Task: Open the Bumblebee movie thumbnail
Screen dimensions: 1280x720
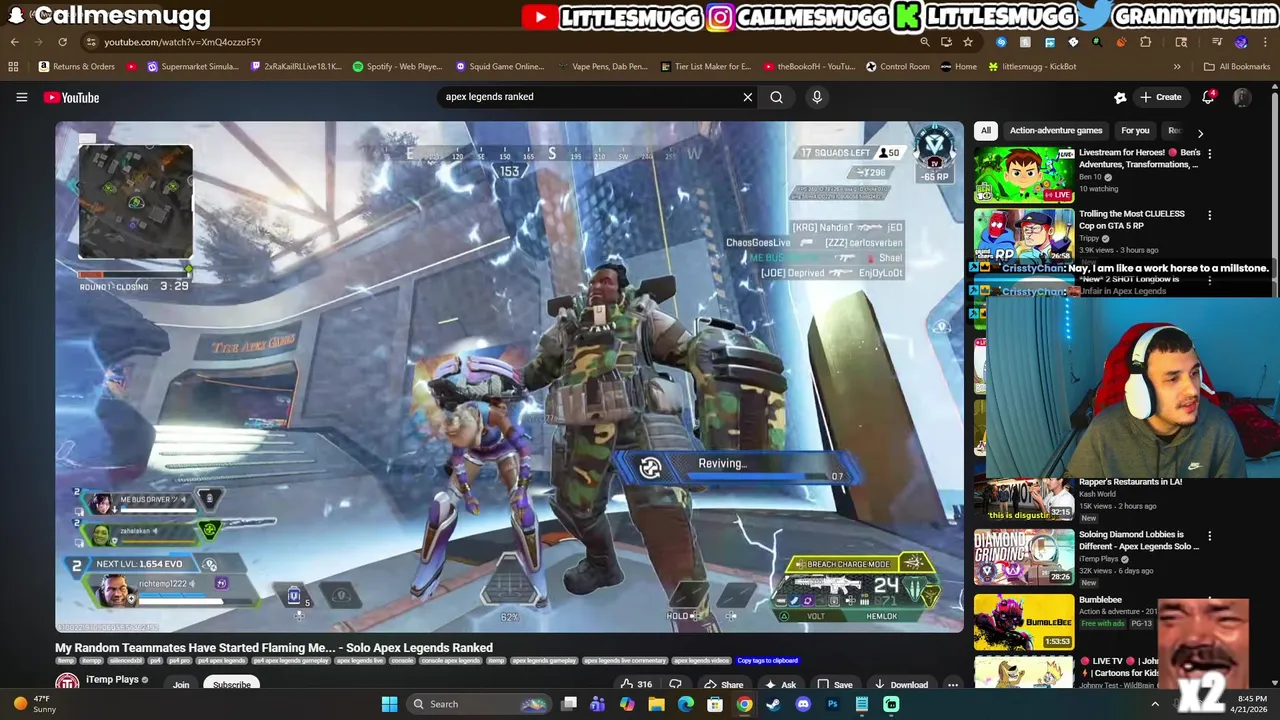Action: [1024, 622]
